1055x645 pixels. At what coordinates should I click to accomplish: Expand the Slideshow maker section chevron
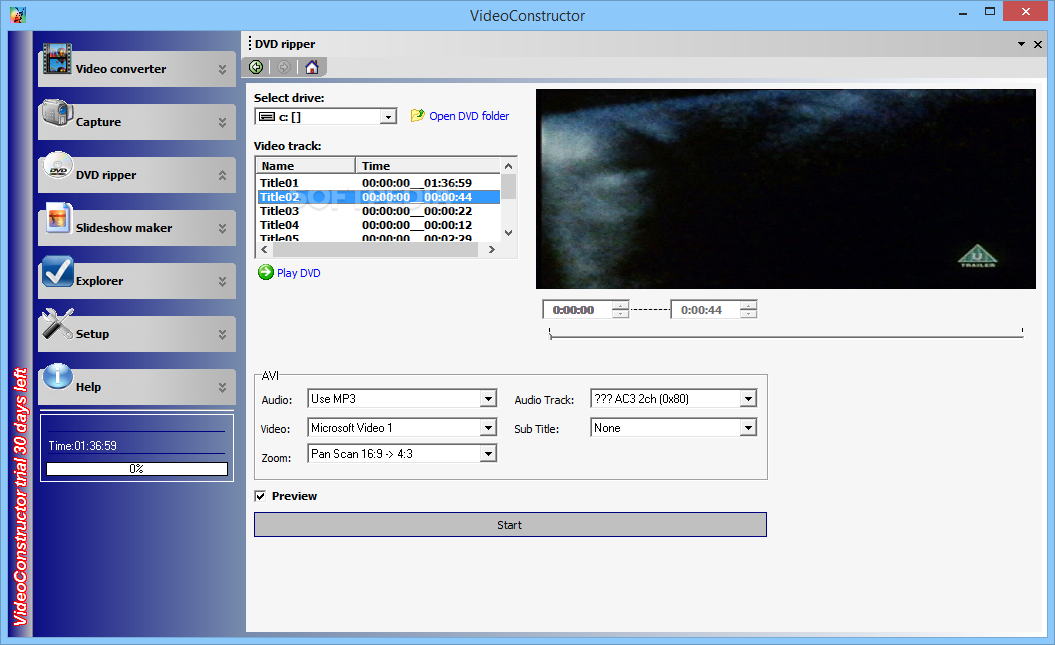pos(222,228)
